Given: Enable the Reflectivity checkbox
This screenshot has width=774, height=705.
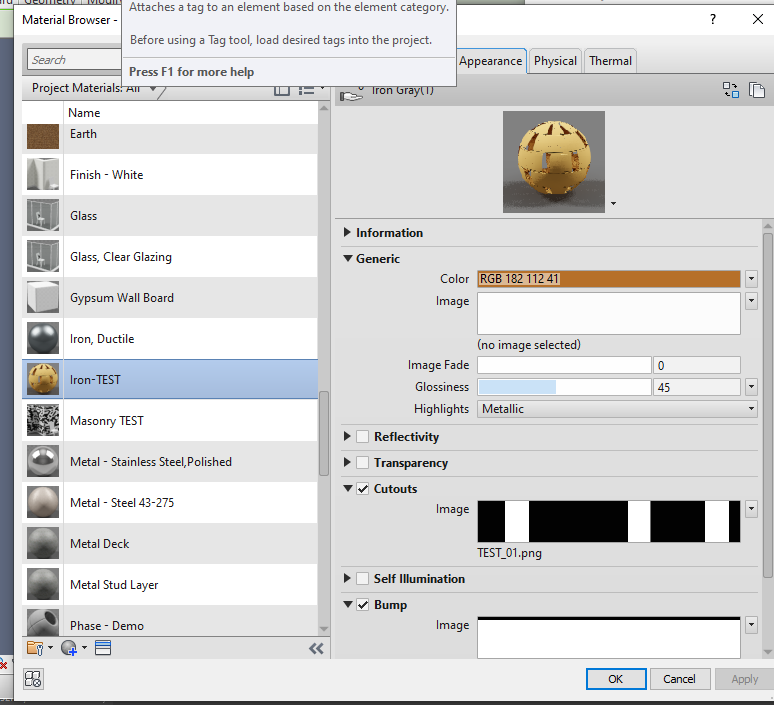Looking at the screenshot, I should pos(362,436).
